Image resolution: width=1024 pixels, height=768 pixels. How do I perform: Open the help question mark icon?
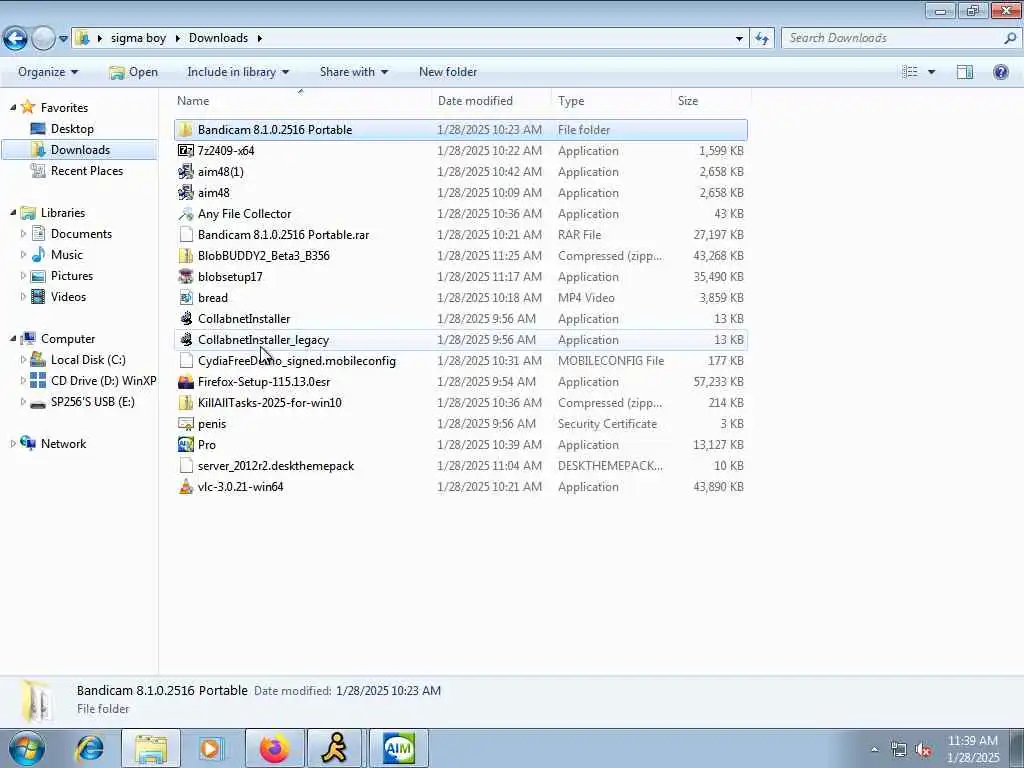1000,72
